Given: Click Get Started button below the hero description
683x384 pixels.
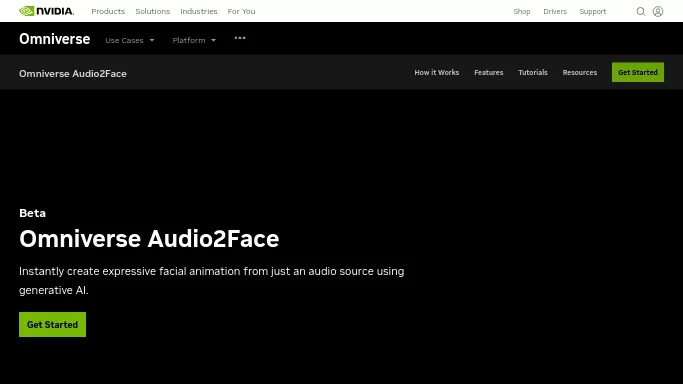Looking at the screenshot, I should coord(52,324).
